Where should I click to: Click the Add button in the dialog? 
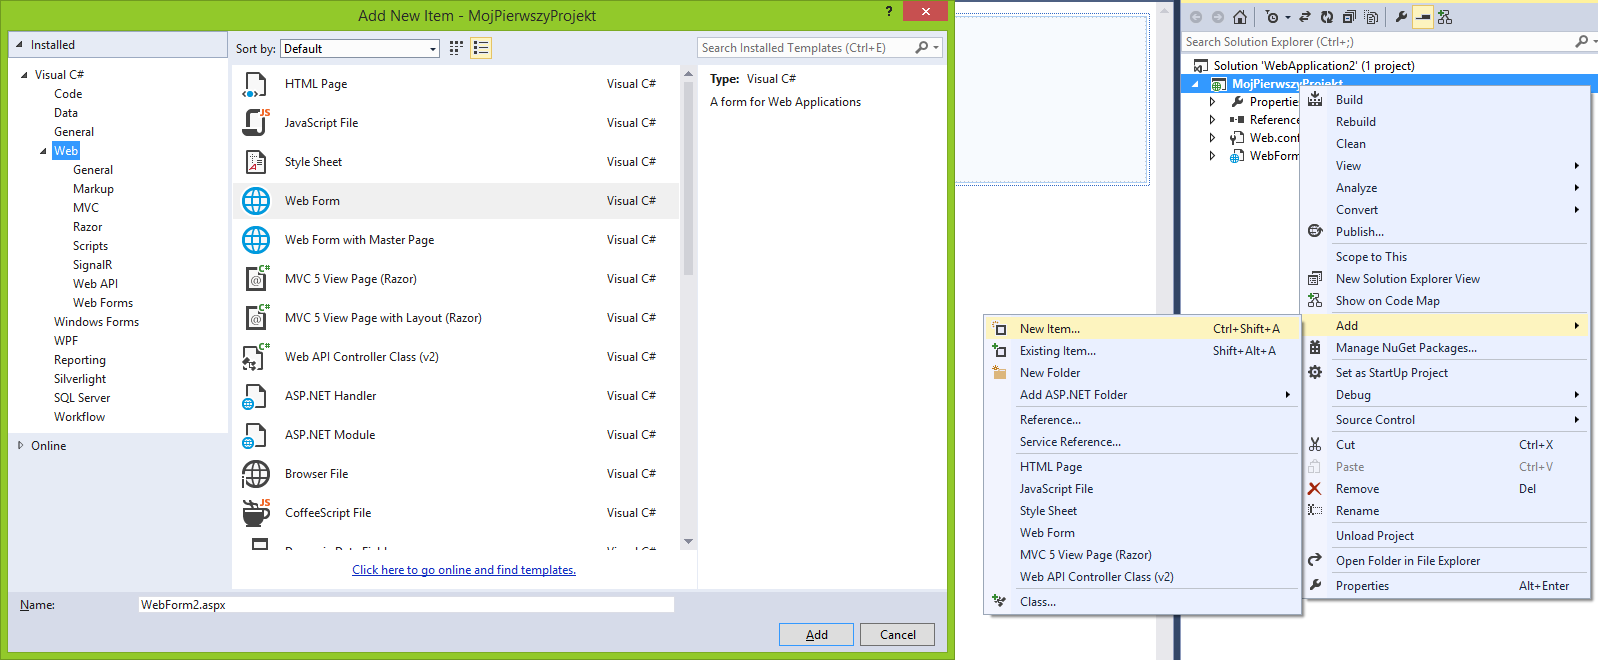point(817,635)
